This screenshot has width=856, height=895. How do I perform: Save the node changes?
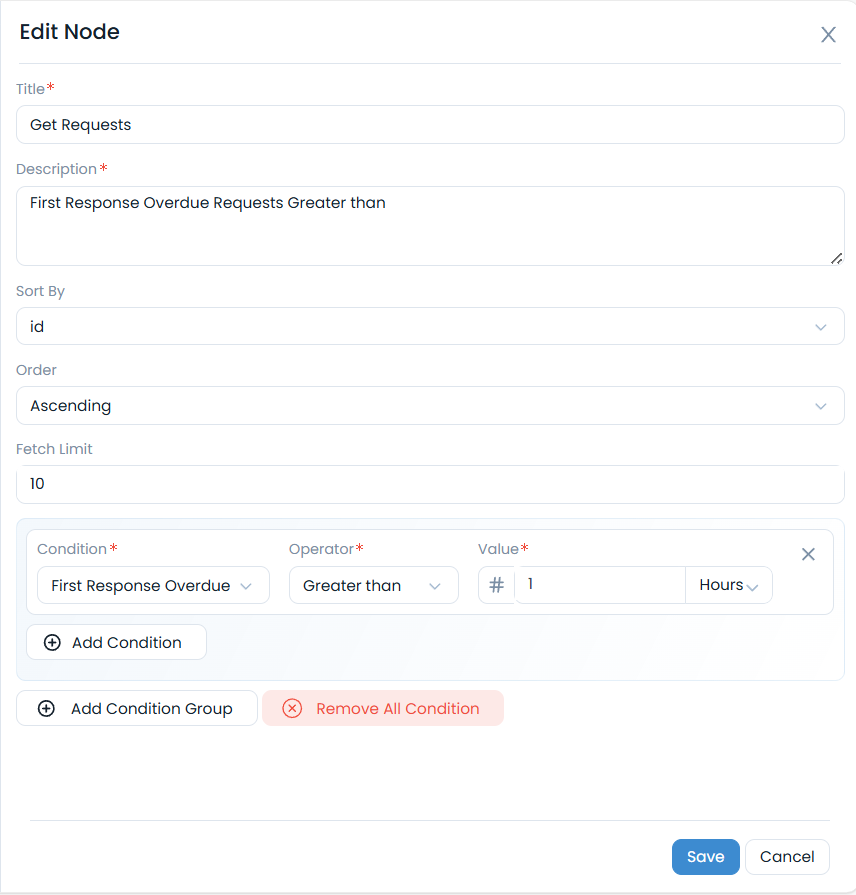point(705,857)
